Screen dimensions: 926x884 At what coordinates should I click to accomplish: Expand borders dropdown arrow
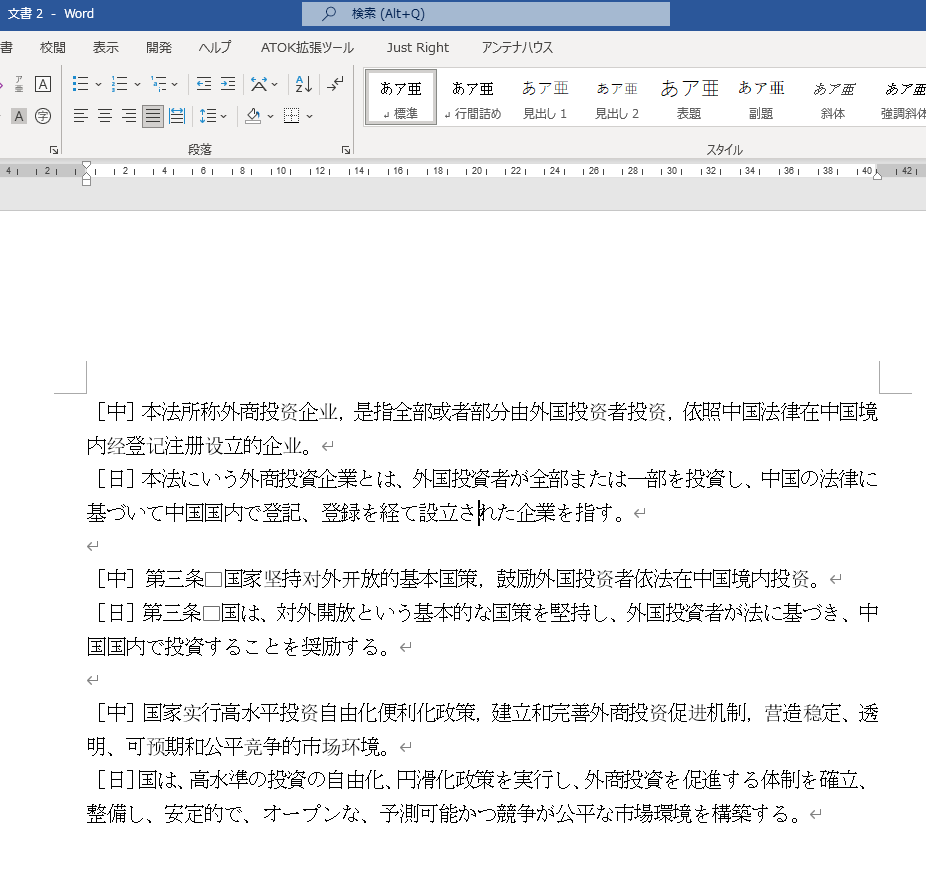[309, 116]
